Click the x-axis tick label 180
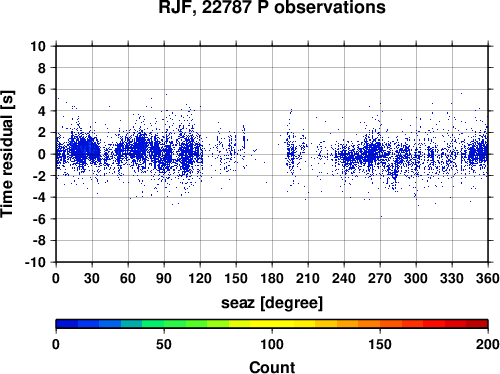The width and height of the screenshot is (500, 374). pos(272,278)
